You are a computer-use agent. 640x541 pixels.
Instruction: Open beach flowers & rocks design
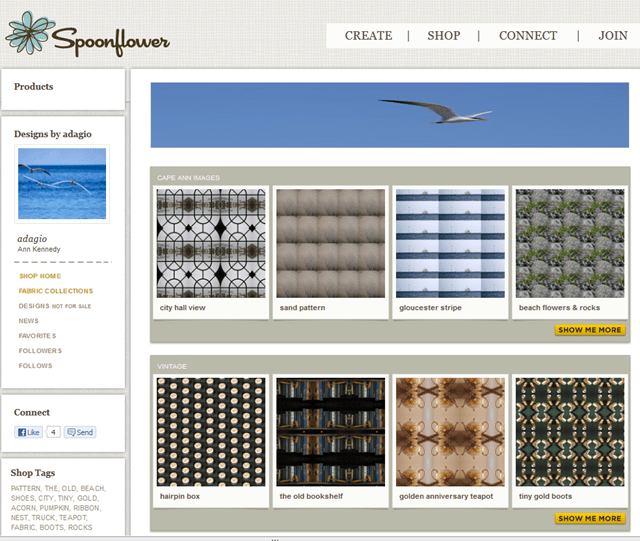569,243
